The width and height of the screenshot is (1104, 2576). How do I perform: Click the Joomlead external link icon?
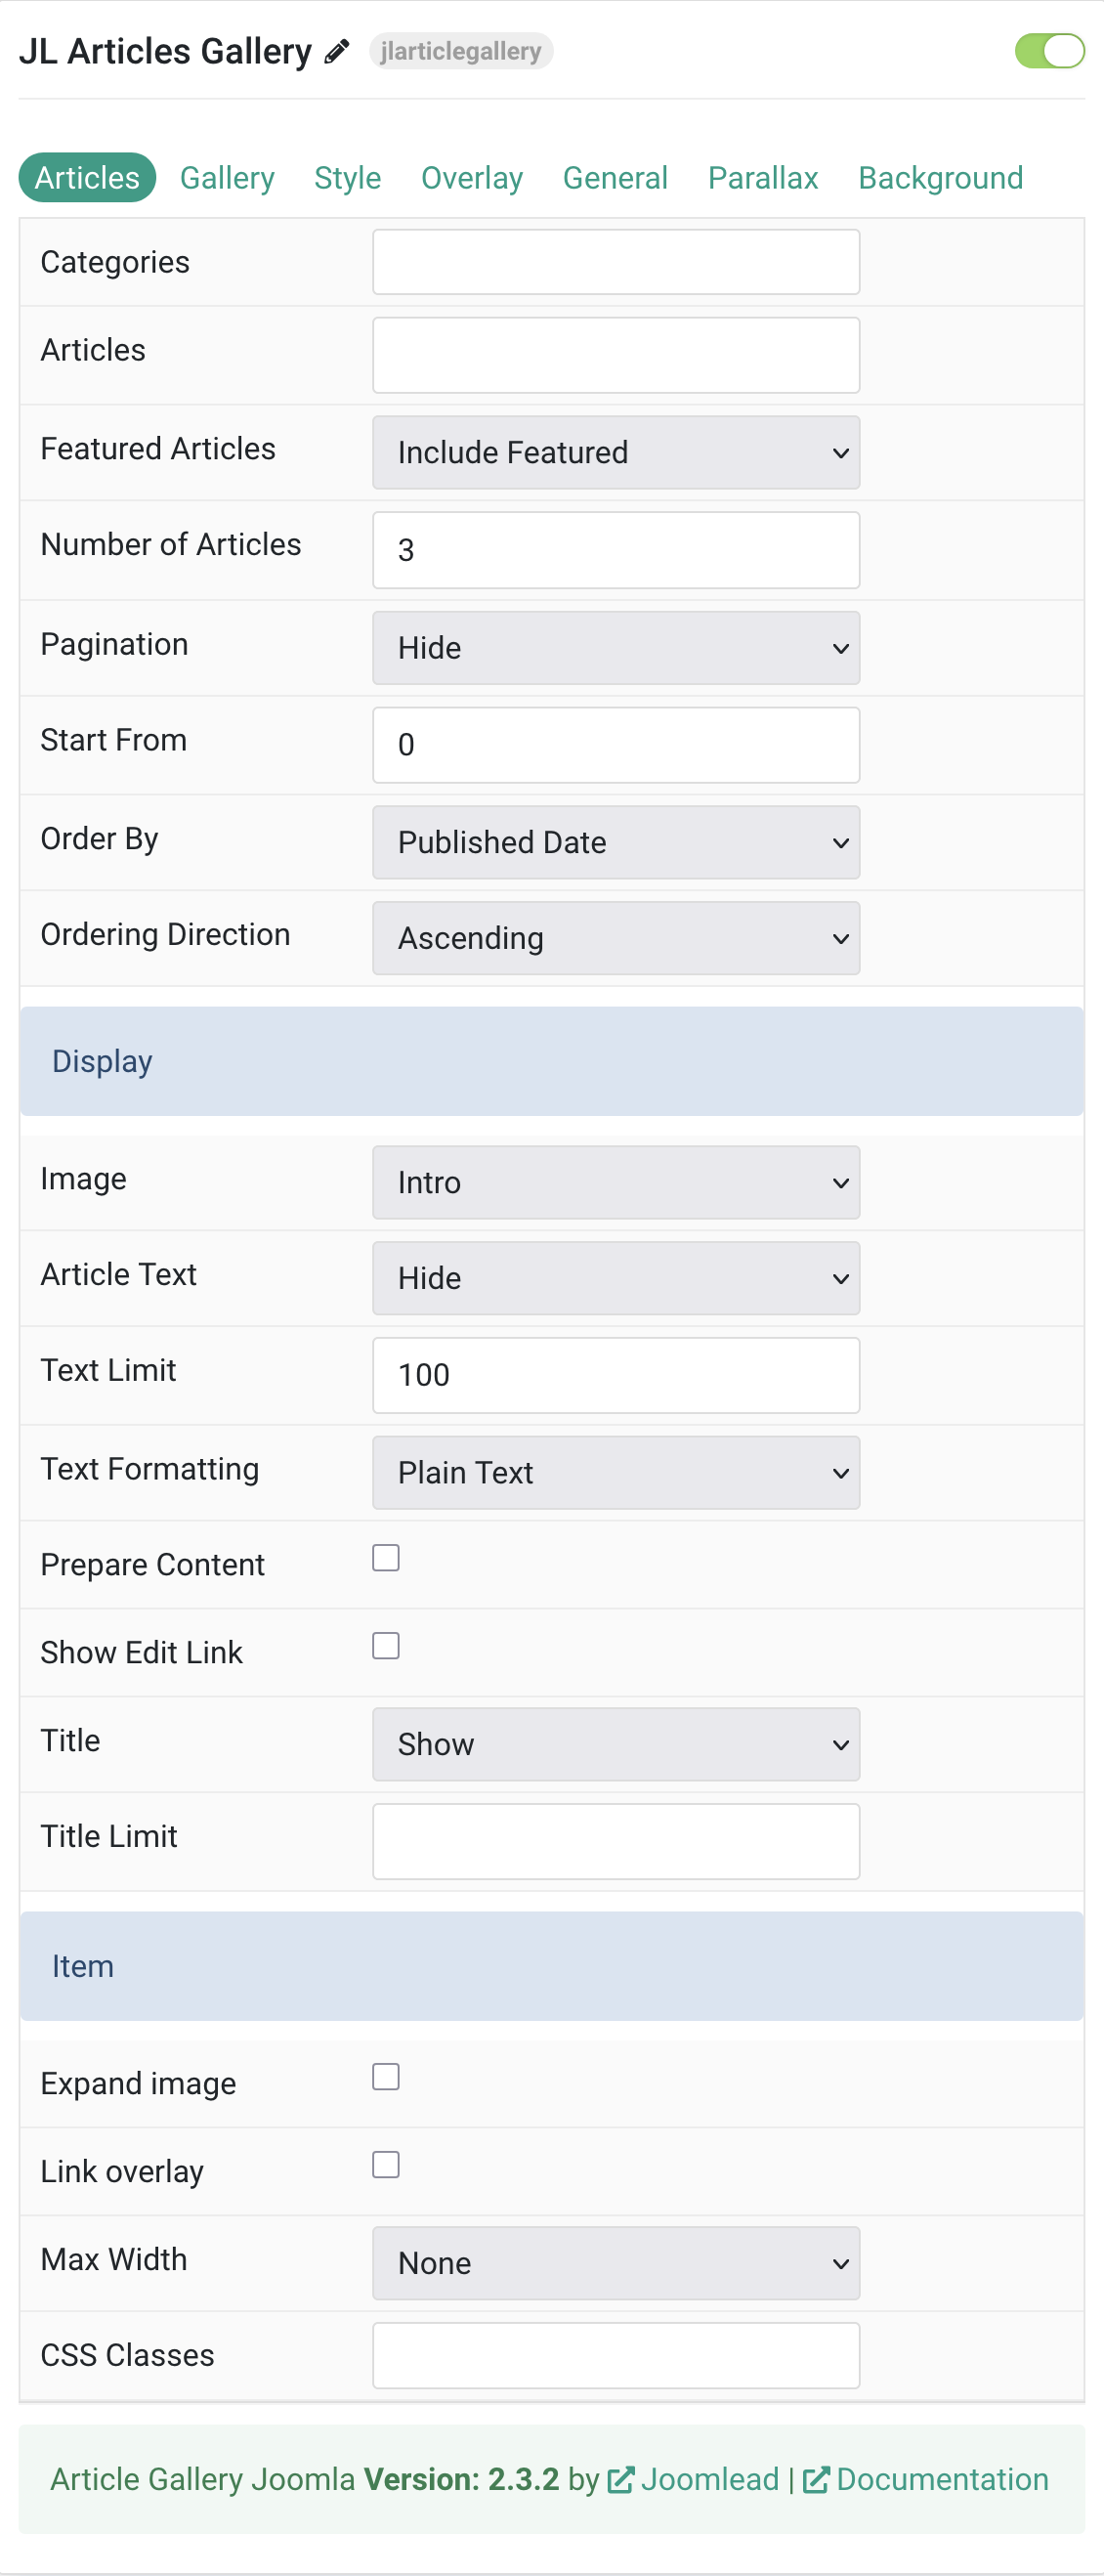pos(620,2480)
